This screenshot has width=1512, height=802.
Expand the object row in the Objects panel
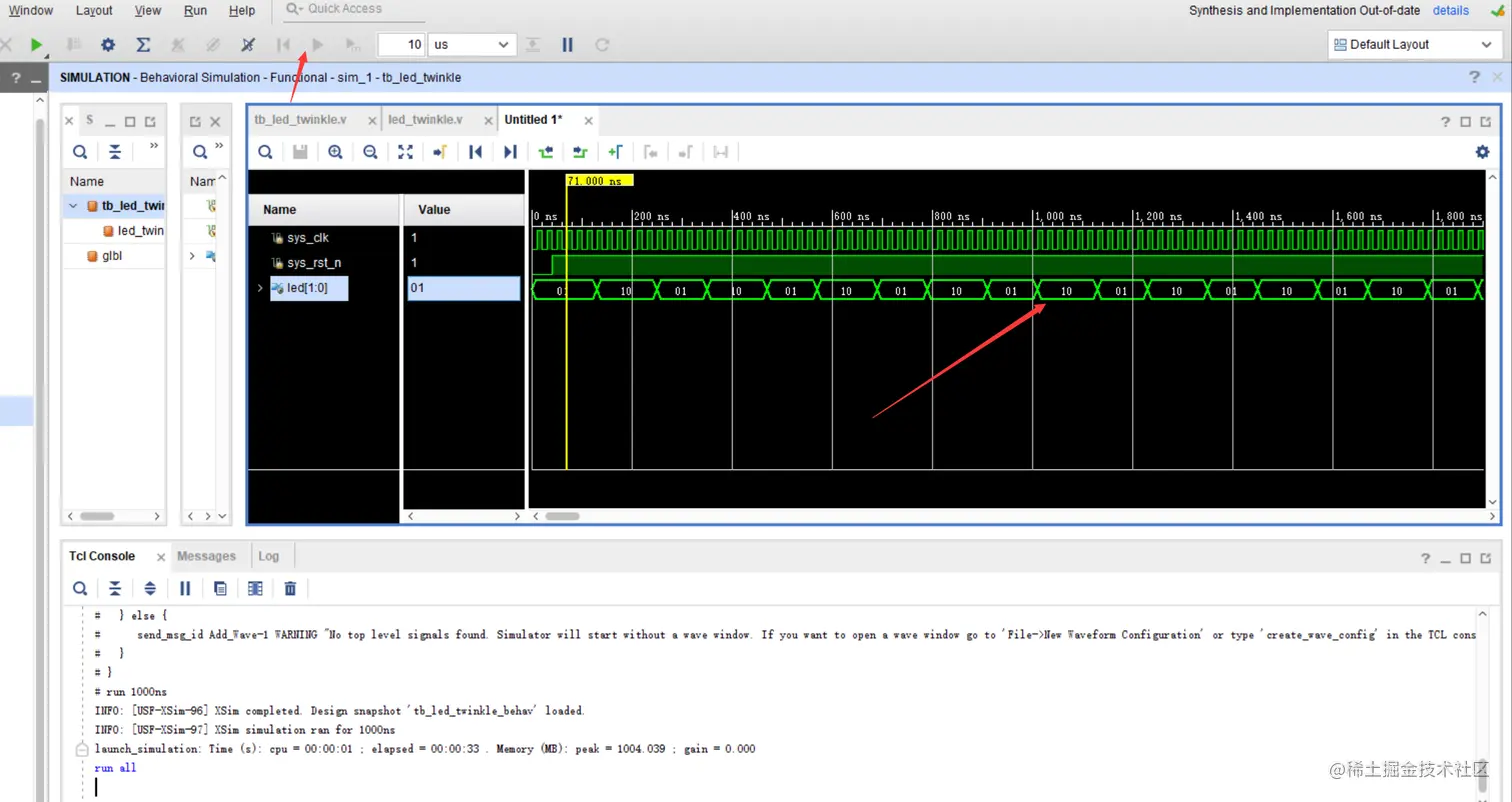[x=193, y=256]
